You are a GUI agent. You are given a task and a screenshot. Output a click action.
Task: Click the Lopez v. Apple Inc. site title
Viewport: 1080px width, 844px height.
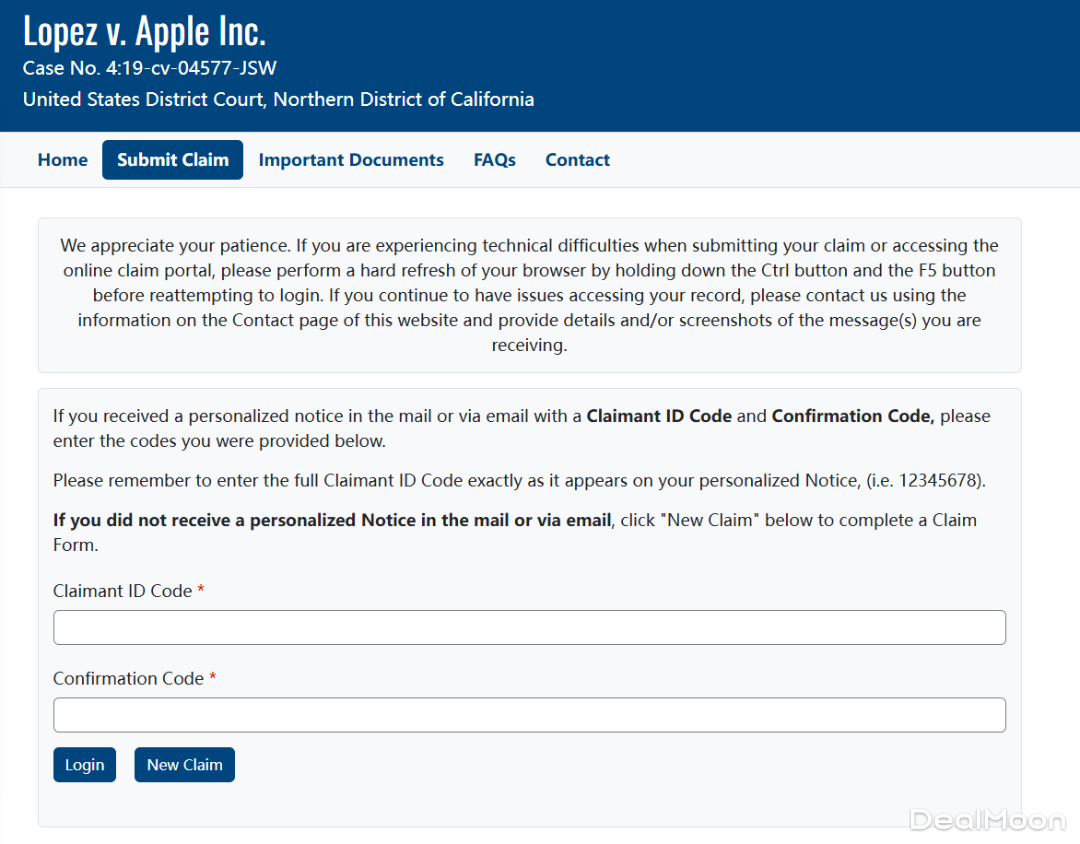pos(144,32)
